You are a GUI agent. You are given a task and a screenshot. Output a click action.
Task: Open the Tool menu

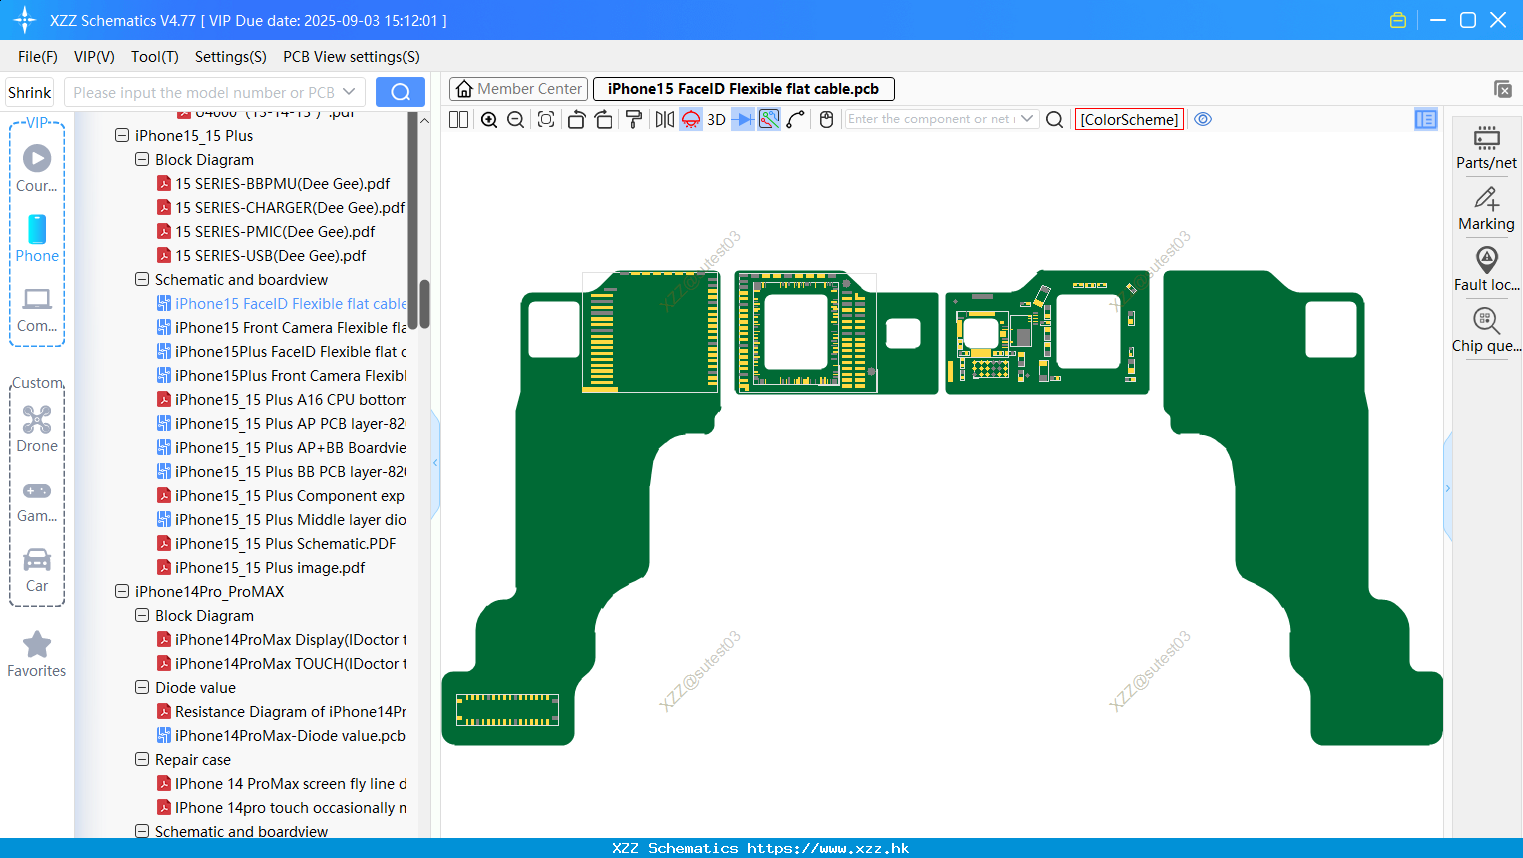(x=155, y=57)
